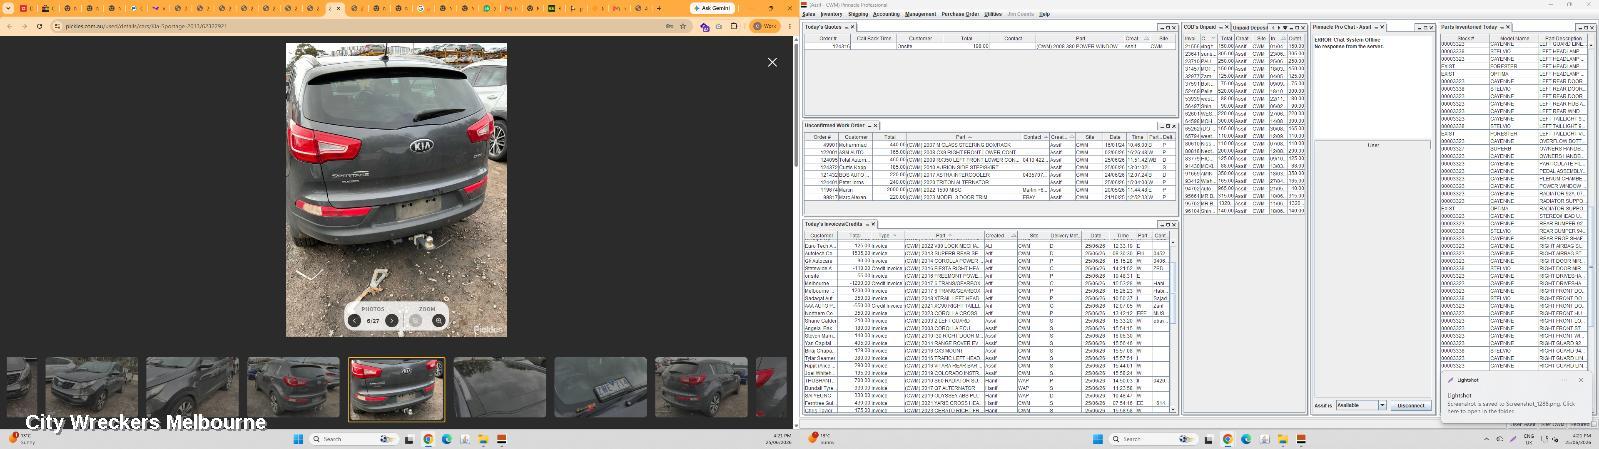Open the purple extension icon in toolbar

click(705, 26)
